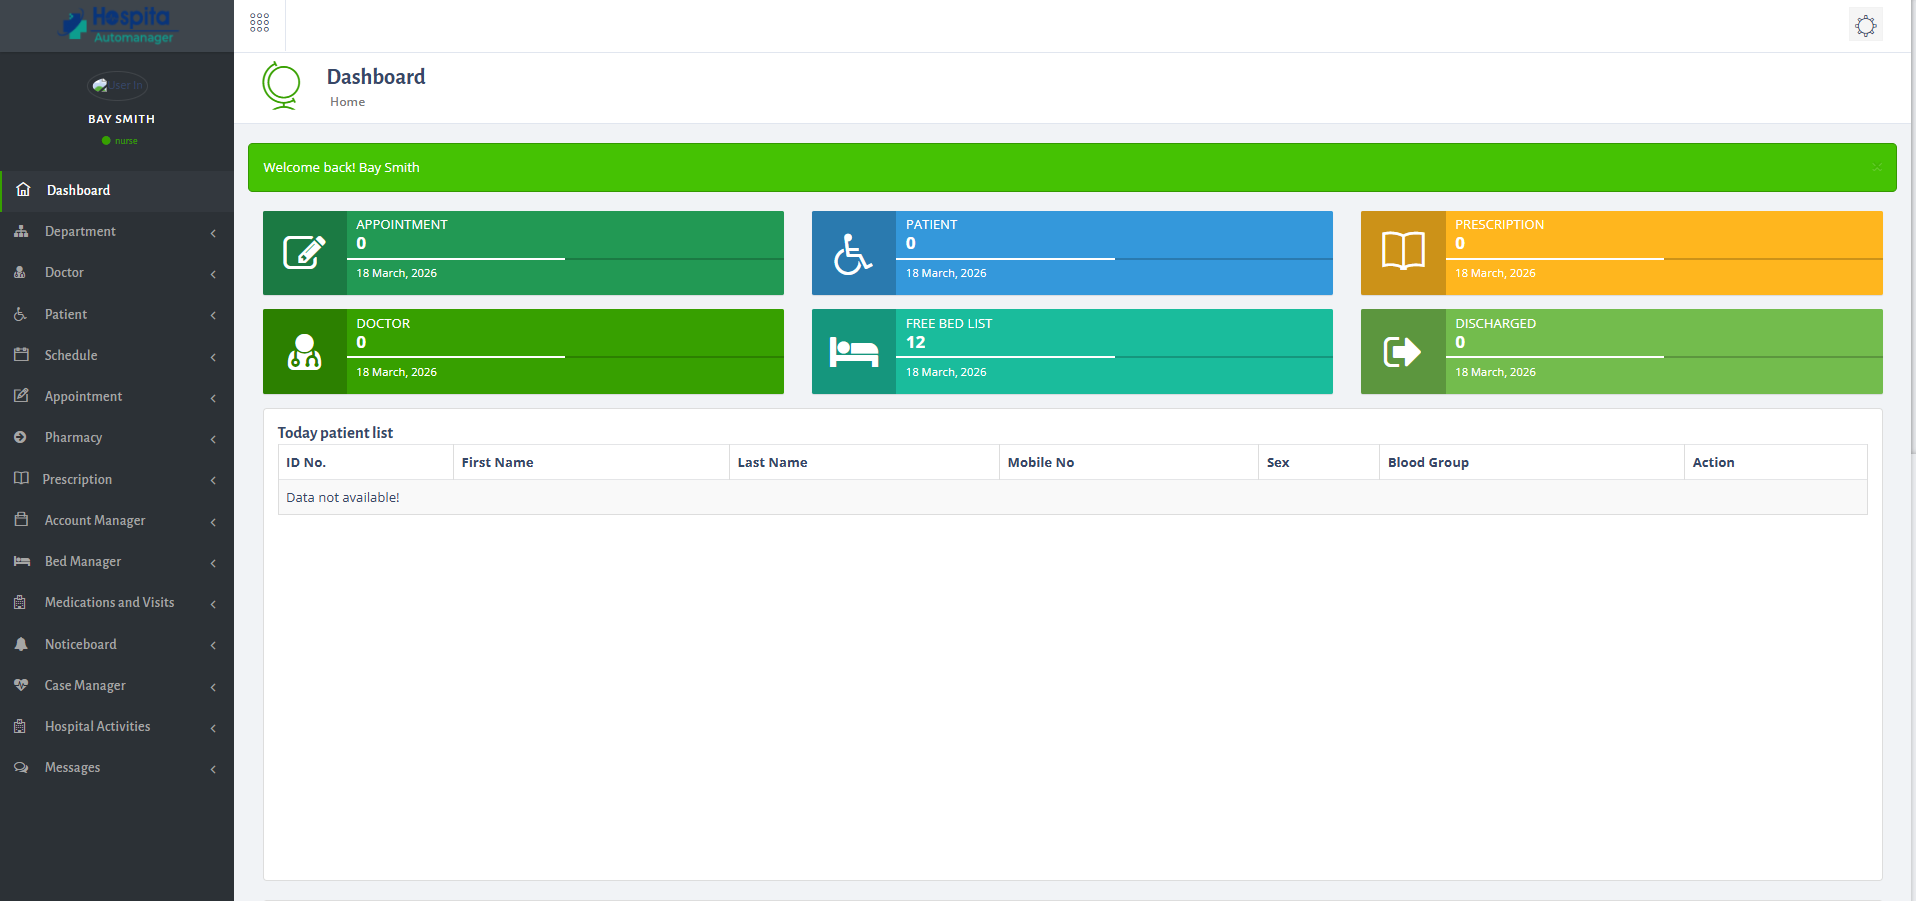1916x901 pixels.
Task: Dismiss the Welcome back banner
Action: point(1878,167)
